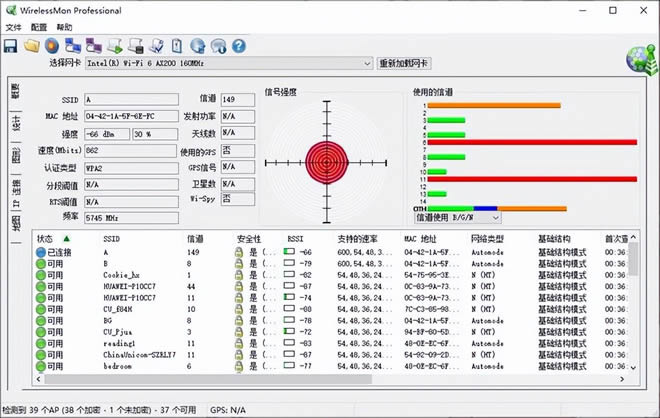The width and height of the screenshot is (660, 418).
Task: Click the MAC 地址 field
Action: pyautogui.click(x=131, y=116)
